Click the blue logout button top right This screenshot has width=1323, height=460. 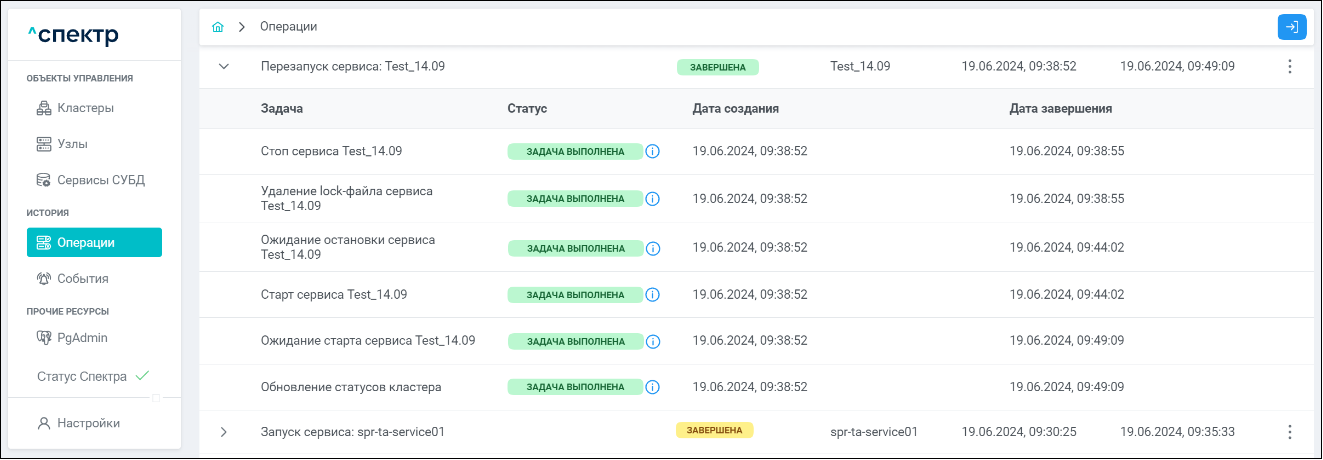1292,27
